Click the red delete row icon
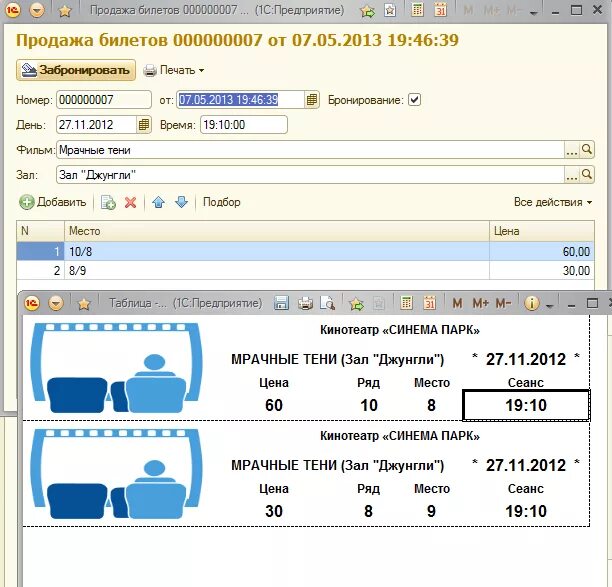 pos(130,202)
